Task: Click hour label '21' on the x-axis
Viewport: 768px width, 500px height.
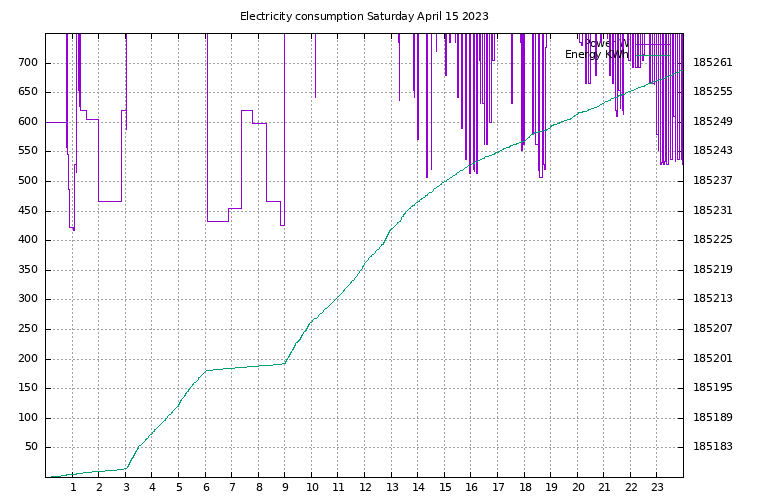Action: (x=604, y=487)
